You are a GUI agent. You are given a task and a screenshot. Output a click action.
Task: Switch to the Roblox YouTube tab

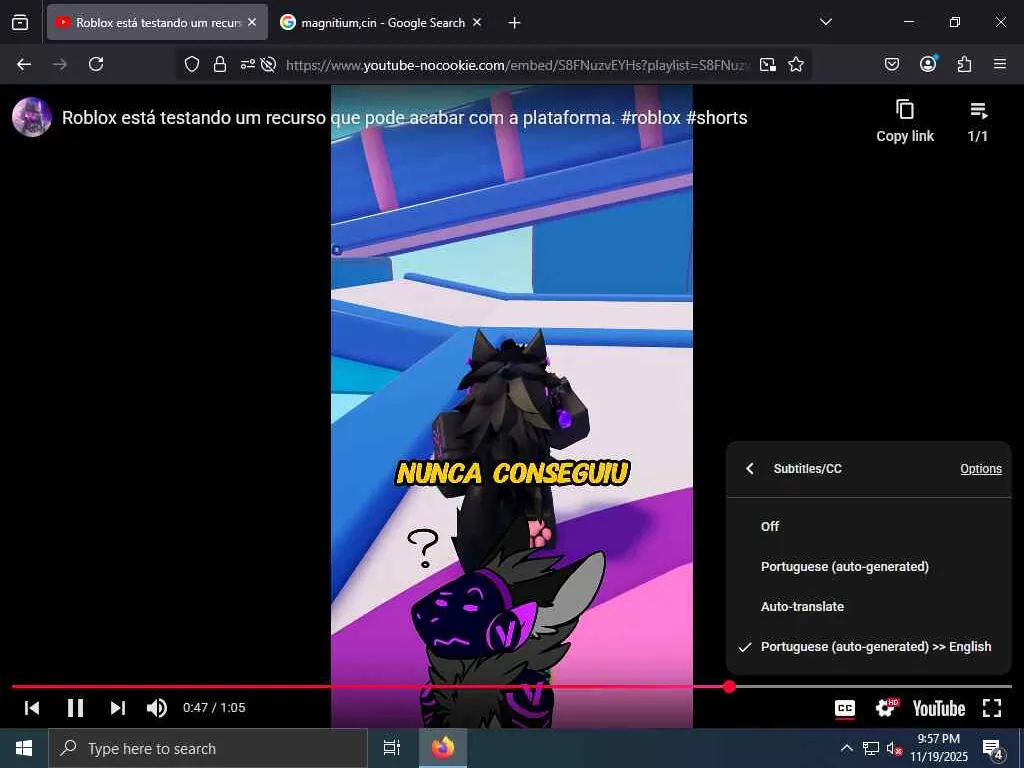(157, 22)
